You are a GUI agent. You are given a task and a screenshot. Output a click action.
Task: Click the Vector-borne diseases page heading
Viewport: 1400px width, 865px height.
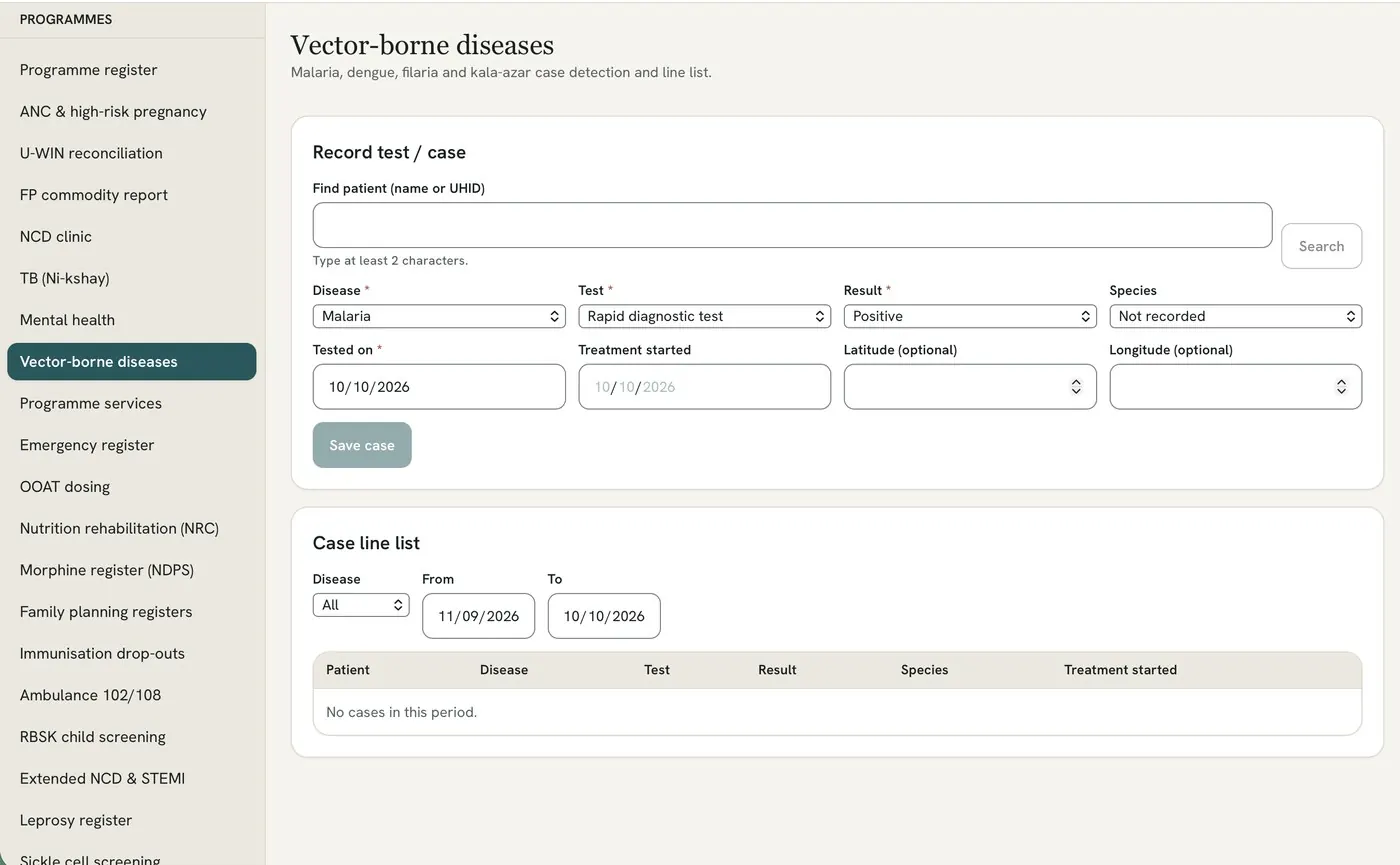point(422,45)
